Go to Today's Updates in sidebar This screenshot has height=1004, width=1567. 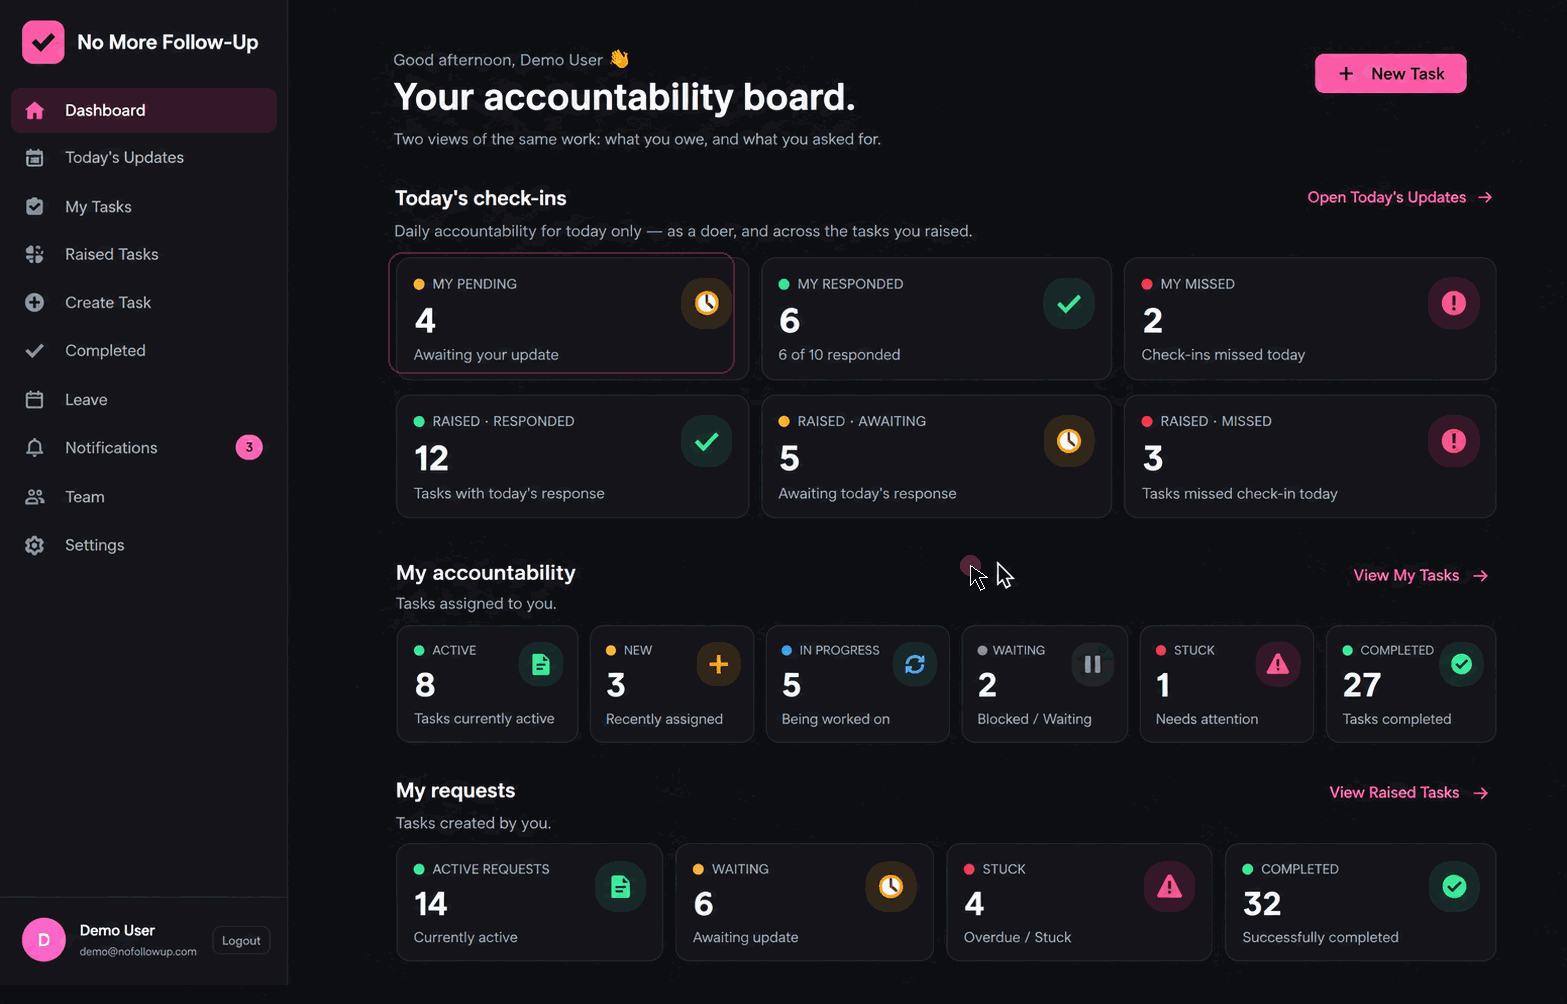click(x=144, y=158)
